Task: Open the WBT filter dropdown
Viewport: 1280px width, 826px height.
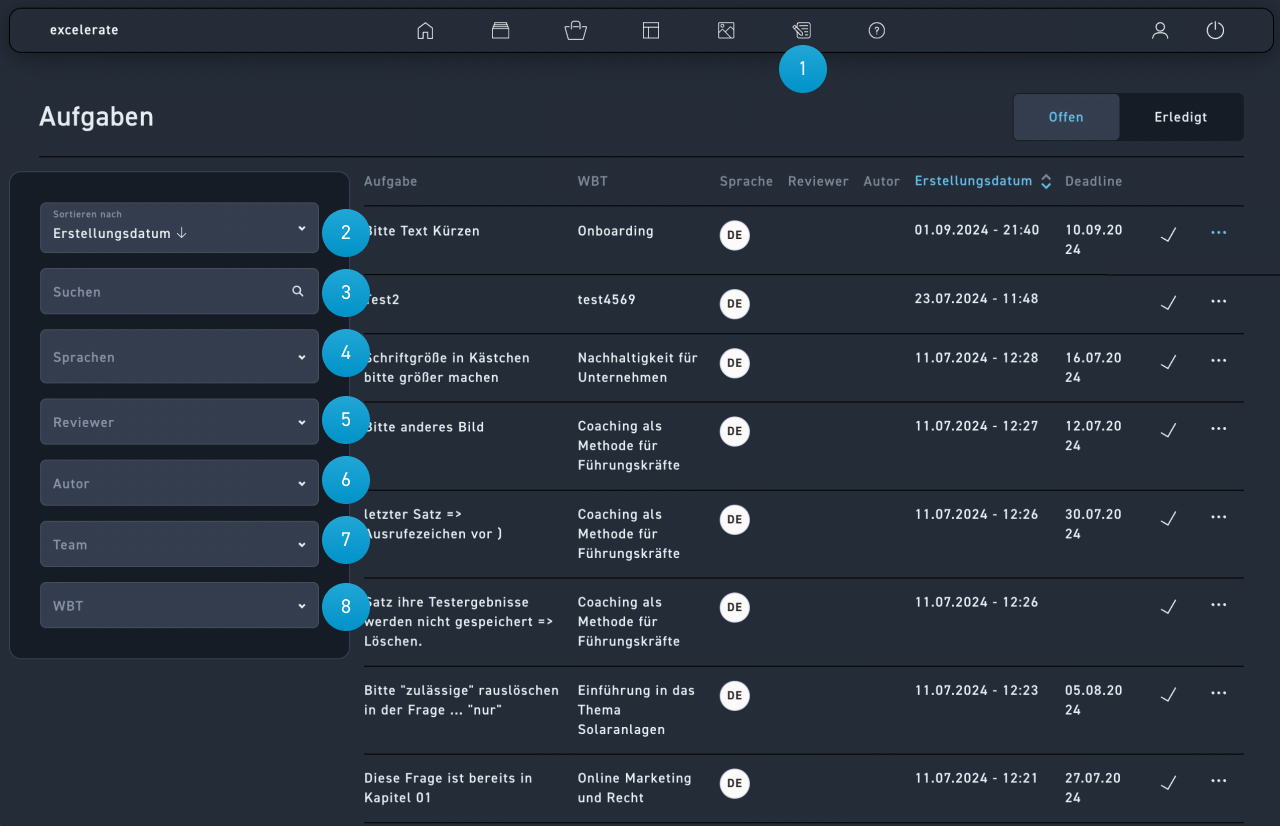Action: tap(179, 606)
